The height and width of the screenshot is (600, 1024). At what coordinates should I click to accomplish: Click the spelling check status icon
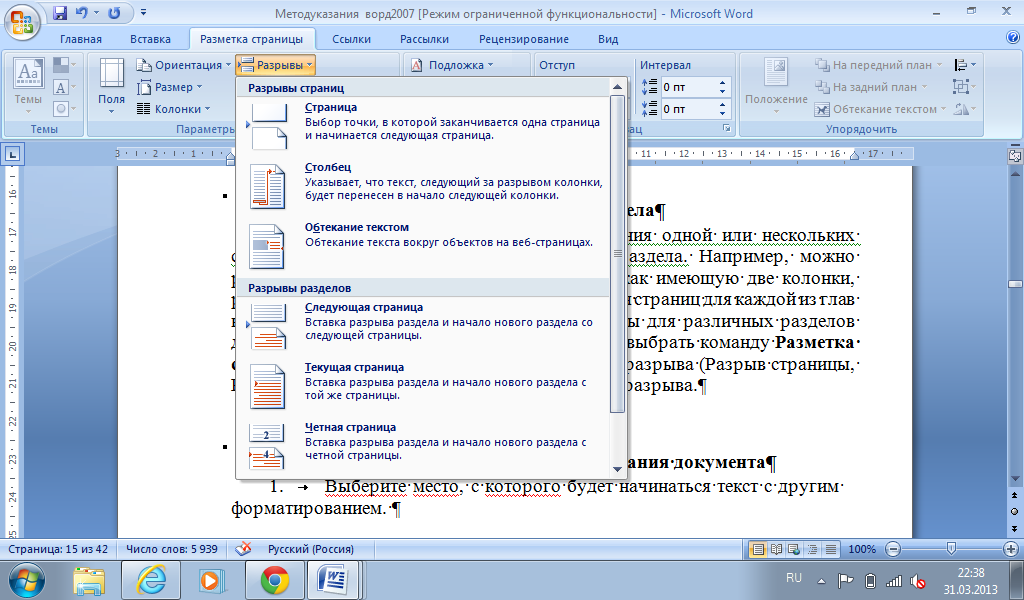pyautogui.click(x=243, y=549)
